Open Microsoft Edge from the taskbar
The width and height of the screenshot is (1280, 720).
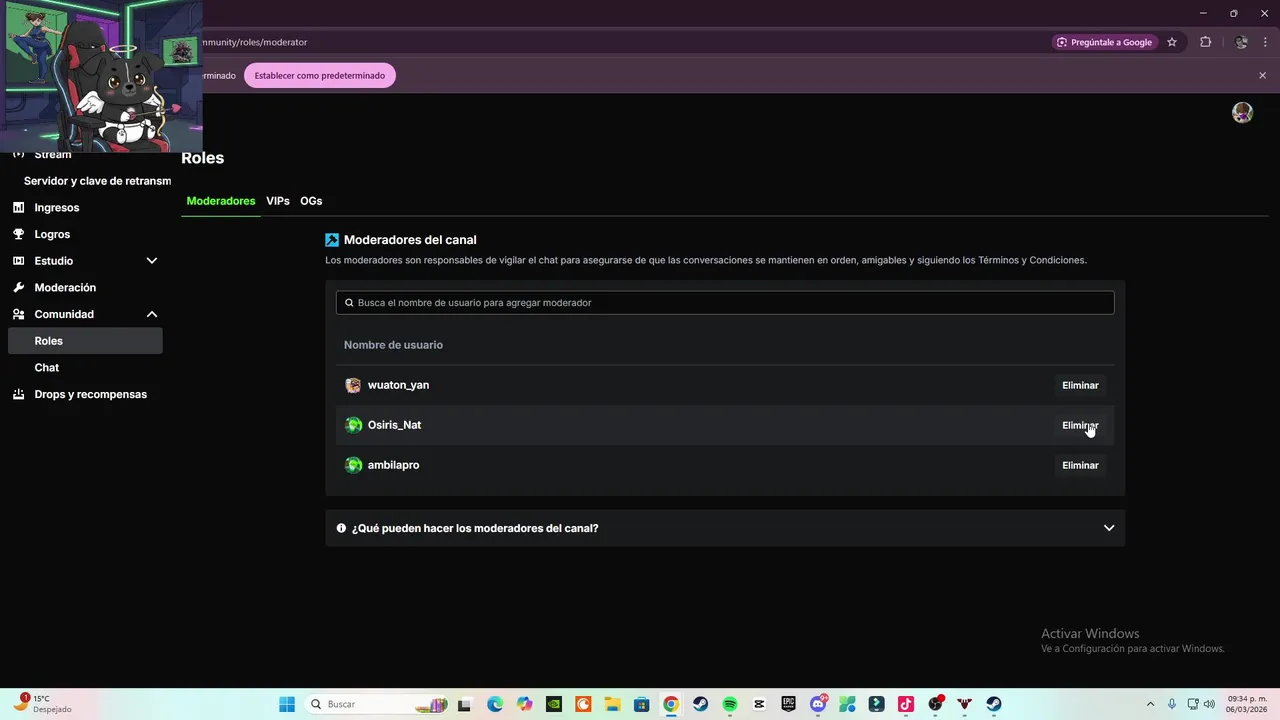[495, 704]
